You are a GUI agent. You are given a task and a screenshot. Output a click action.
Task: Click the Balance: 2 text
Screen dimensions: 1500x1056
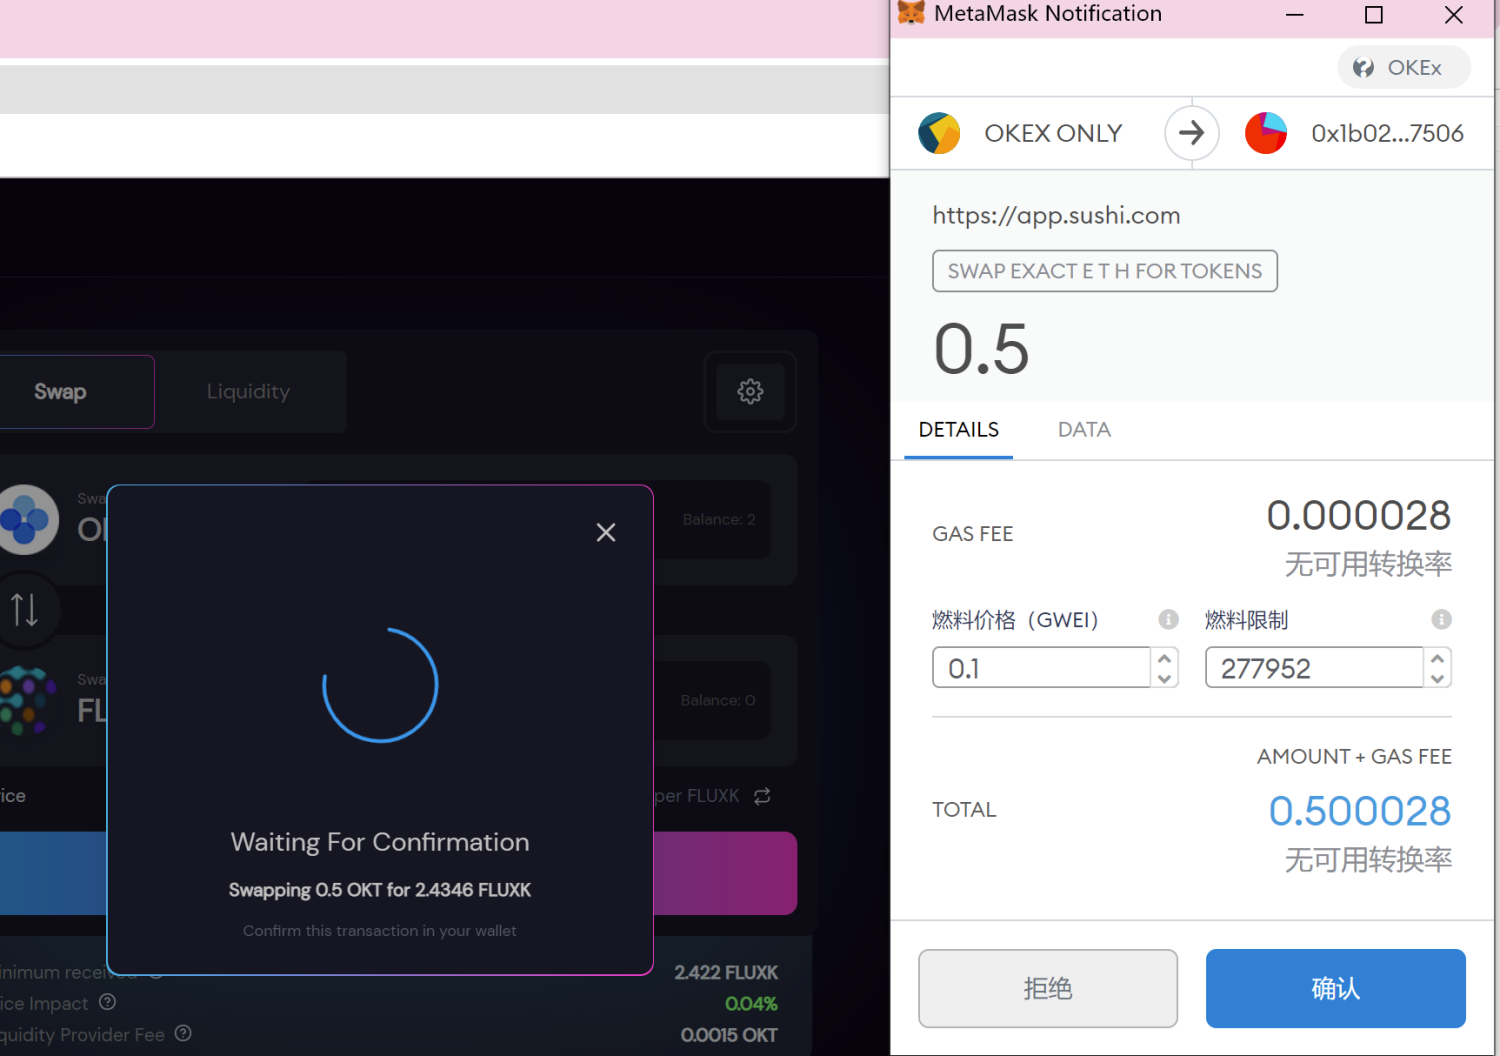point(719,519)
